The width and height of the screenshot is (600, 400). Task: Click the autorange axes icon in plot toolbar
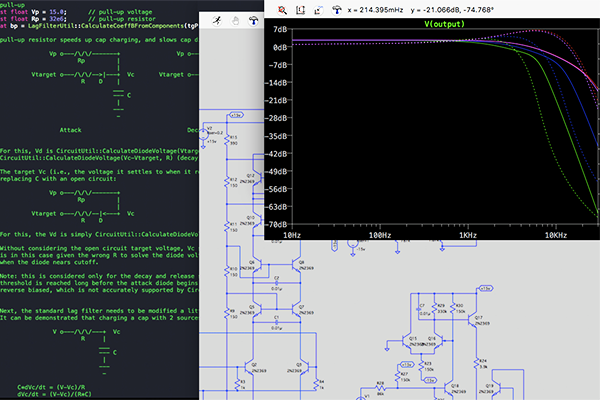[x=318, y=10]
